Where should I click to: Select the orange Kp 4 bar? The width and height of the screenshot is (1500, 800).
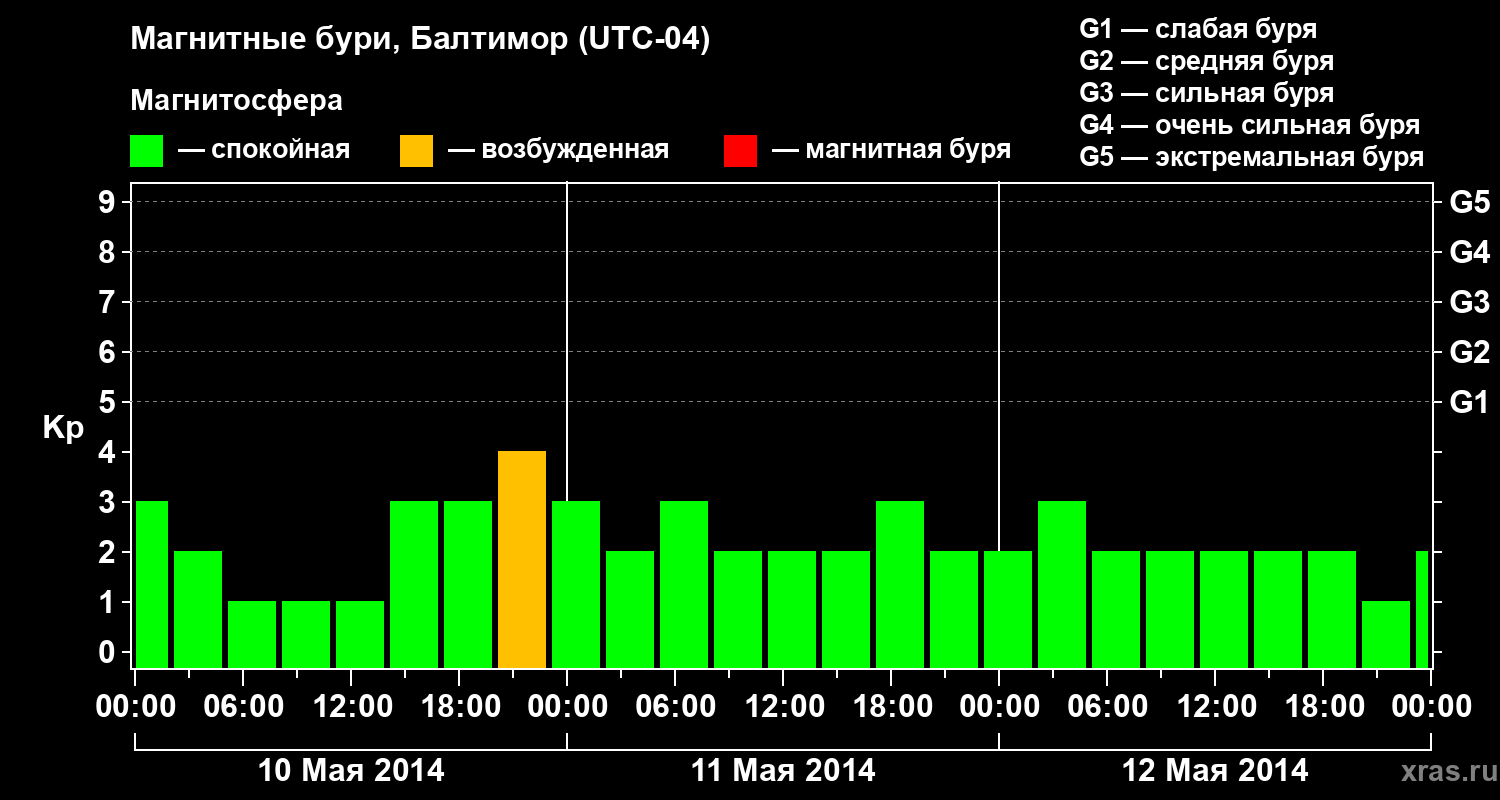pos(522,560)
